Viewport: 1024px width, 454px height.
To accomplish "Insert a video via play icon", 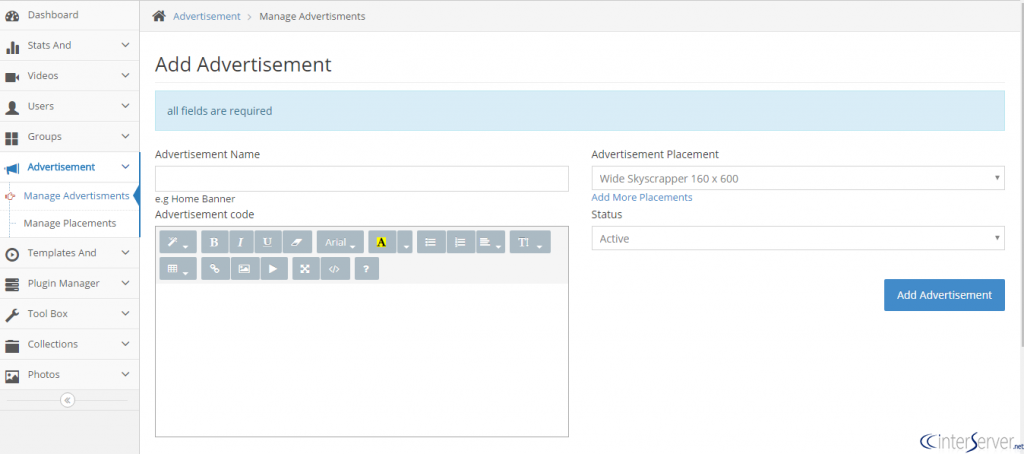I will 274,268.
